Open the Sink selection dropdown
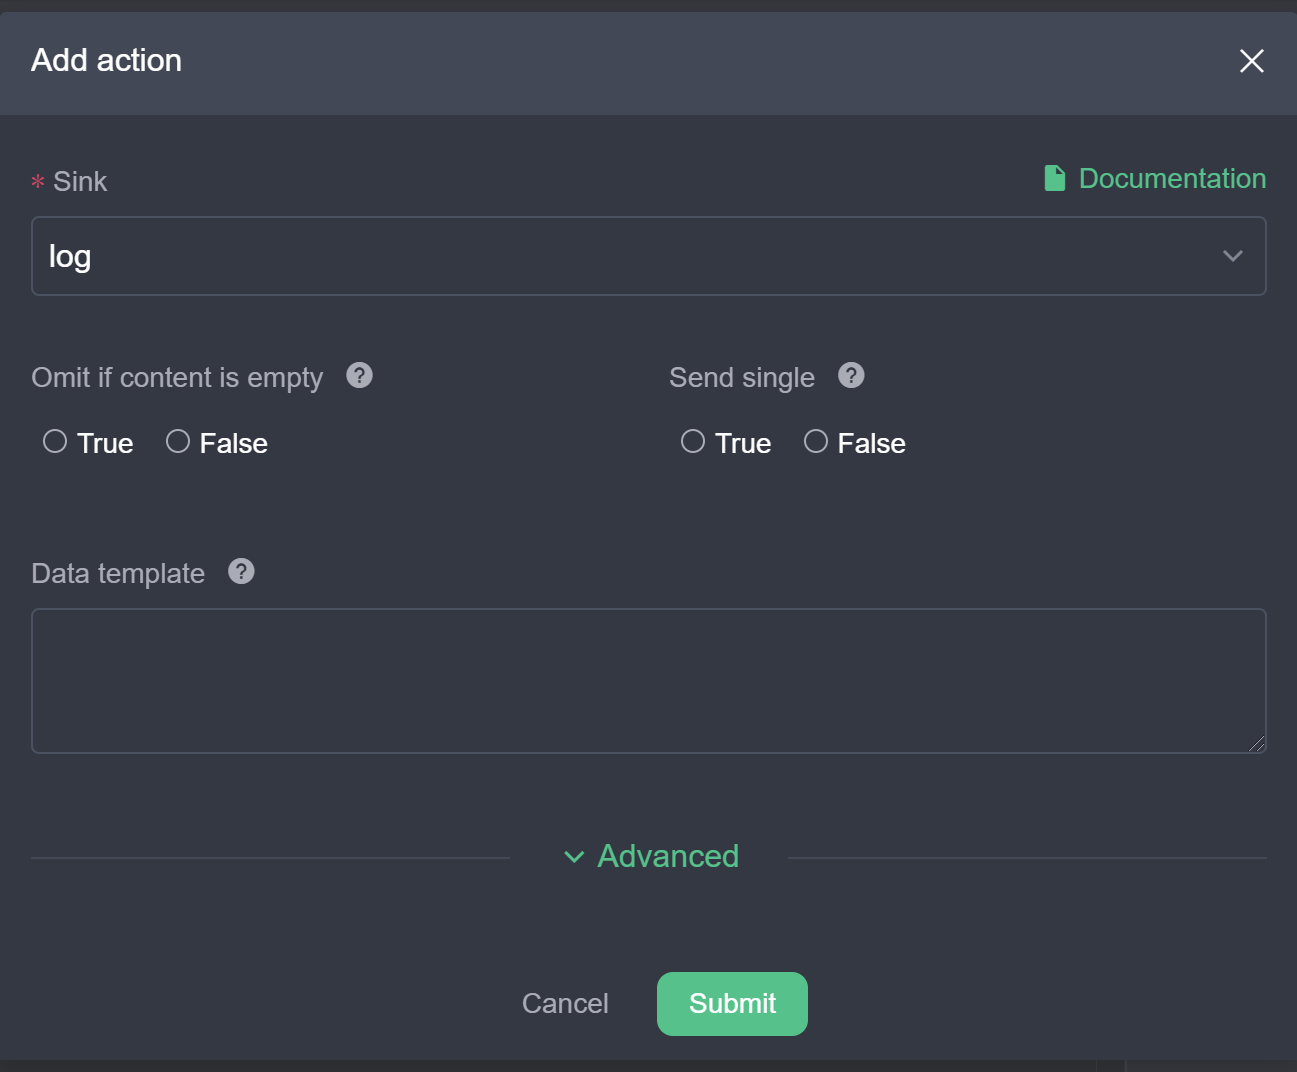This screenshot has width=1297, height=1072. pyautogui.click(x=649, y=256)
